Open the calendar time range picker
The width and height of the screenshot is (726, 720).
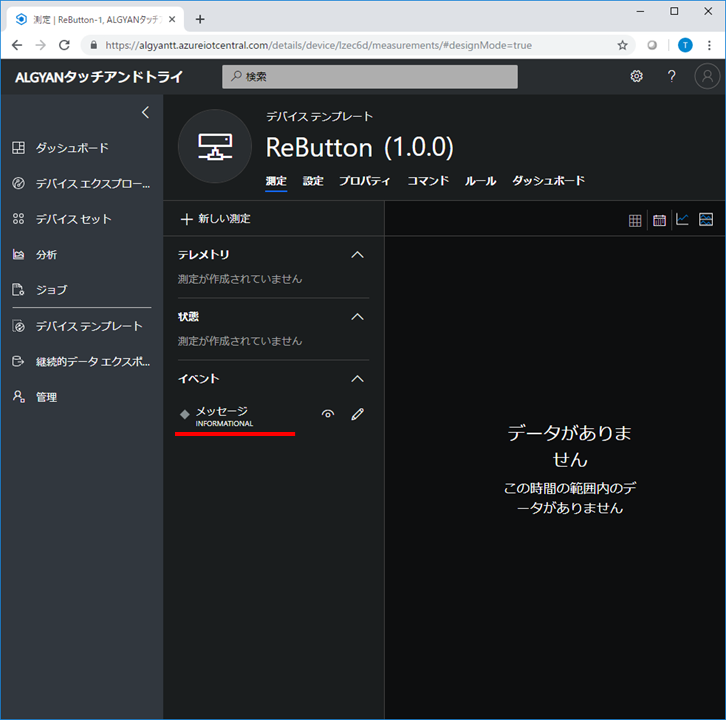pyautogui.click(x=659, y=220)
